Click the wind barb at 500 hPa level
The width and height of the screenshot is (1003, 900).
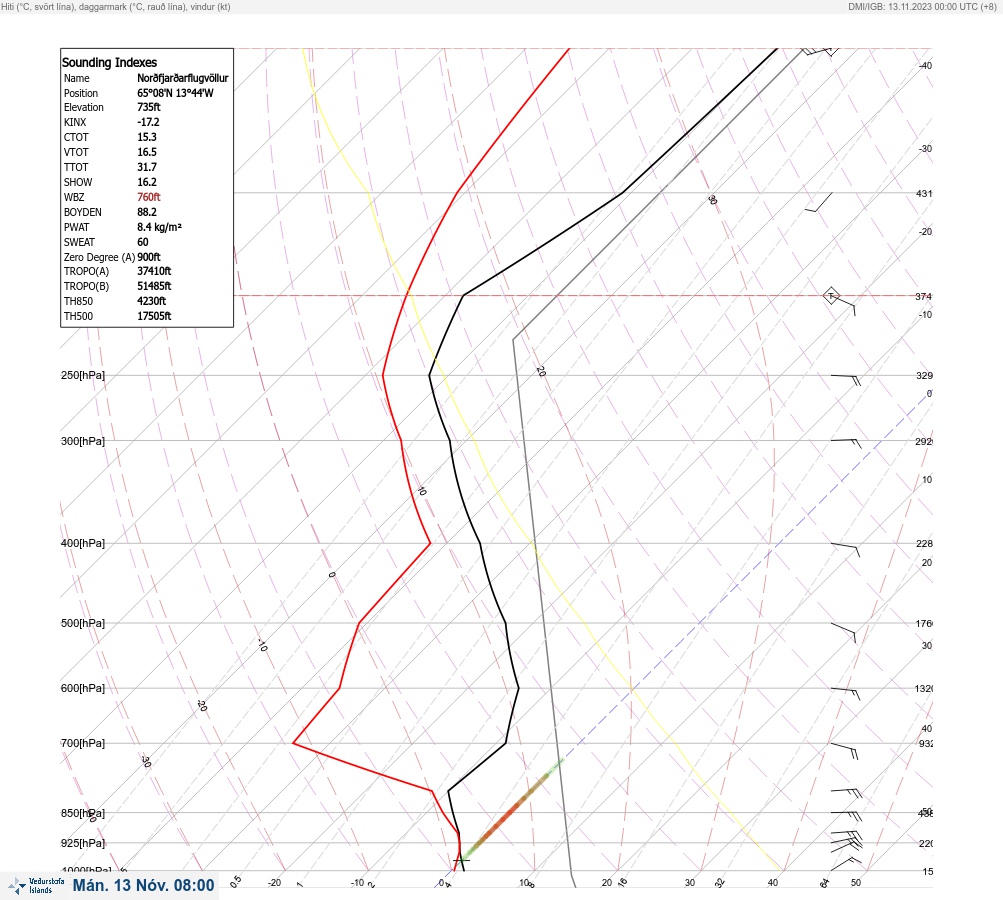pos(843,633)
